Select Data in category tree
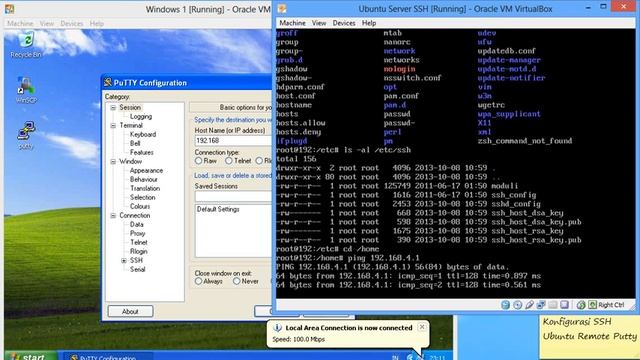 (x=136, y=224)
